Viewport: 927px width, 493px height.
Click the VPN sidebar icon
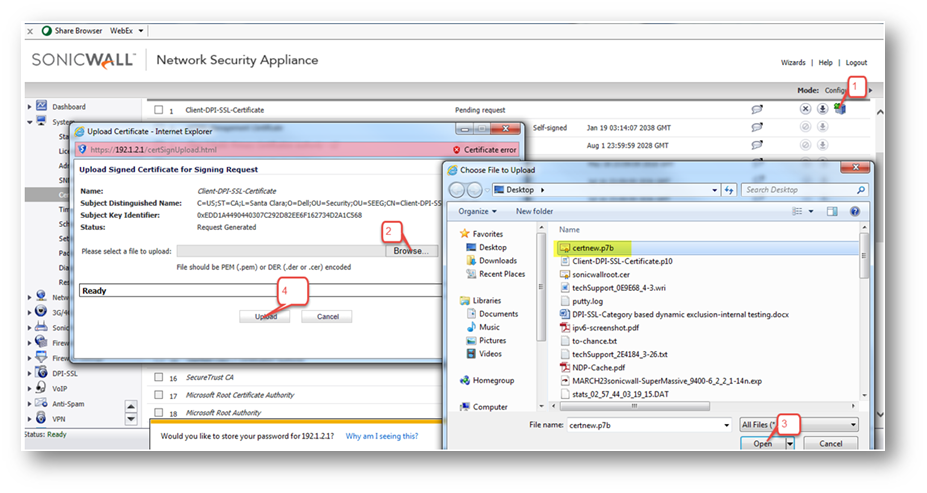(x=41, y=418)
